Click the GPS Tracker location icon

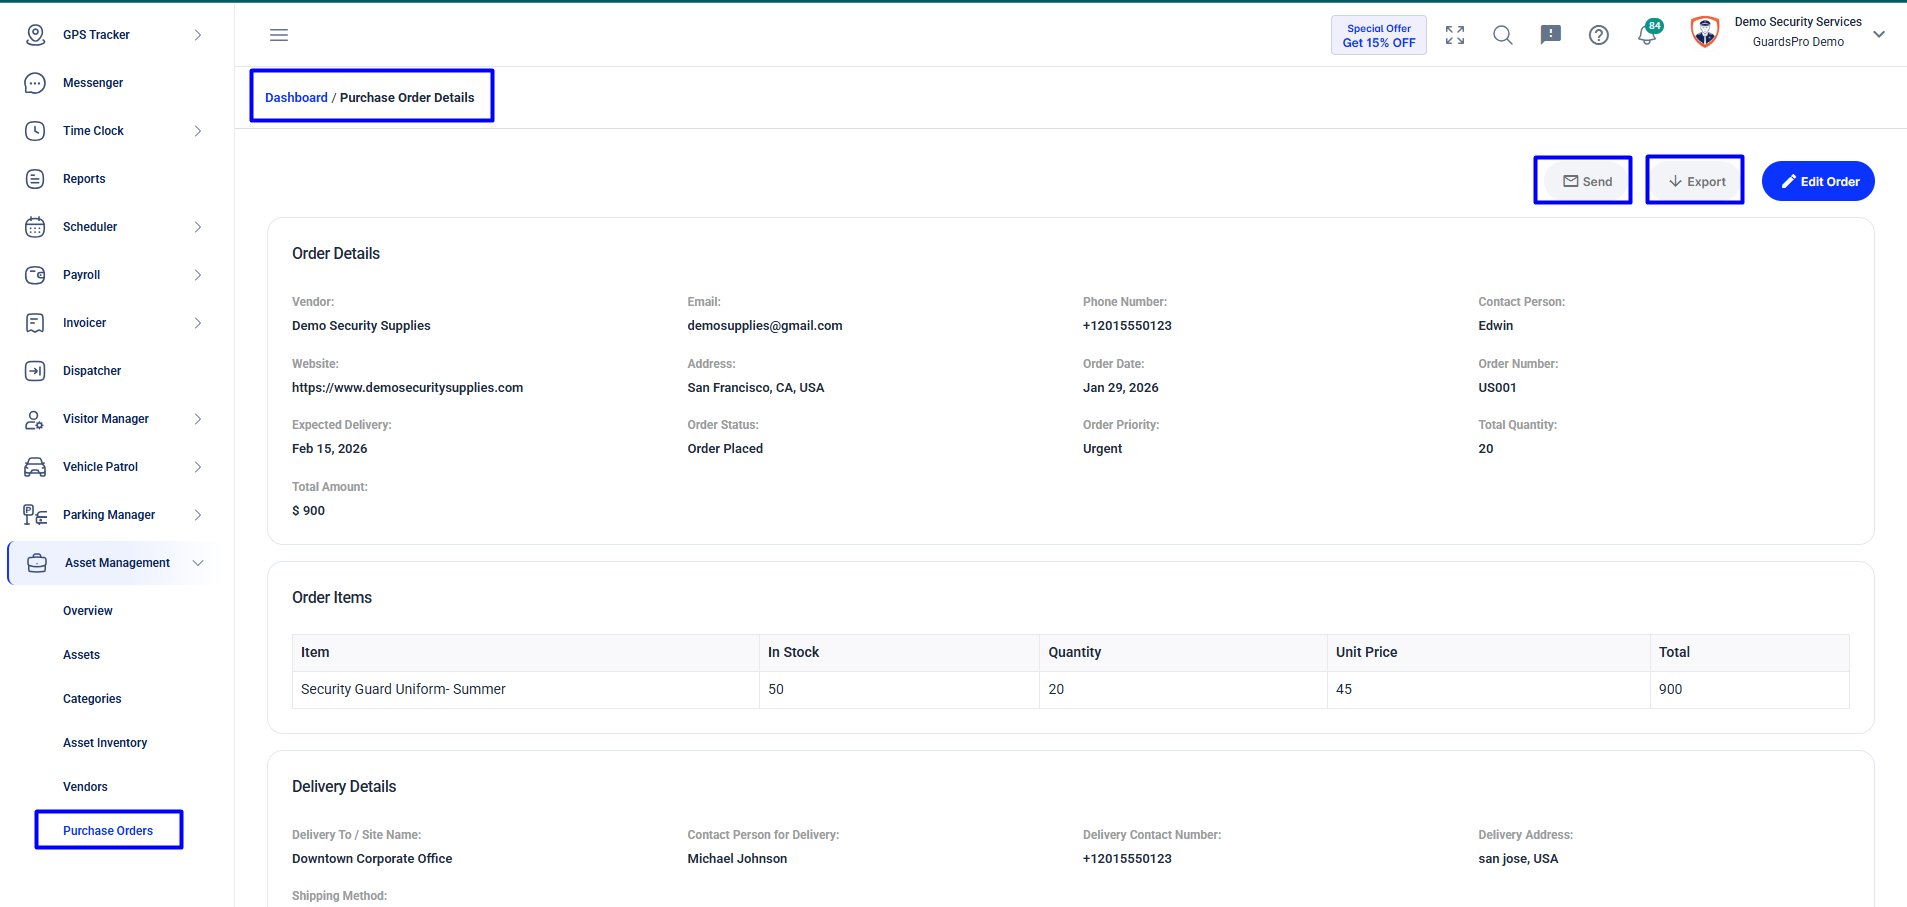[35, 35]
